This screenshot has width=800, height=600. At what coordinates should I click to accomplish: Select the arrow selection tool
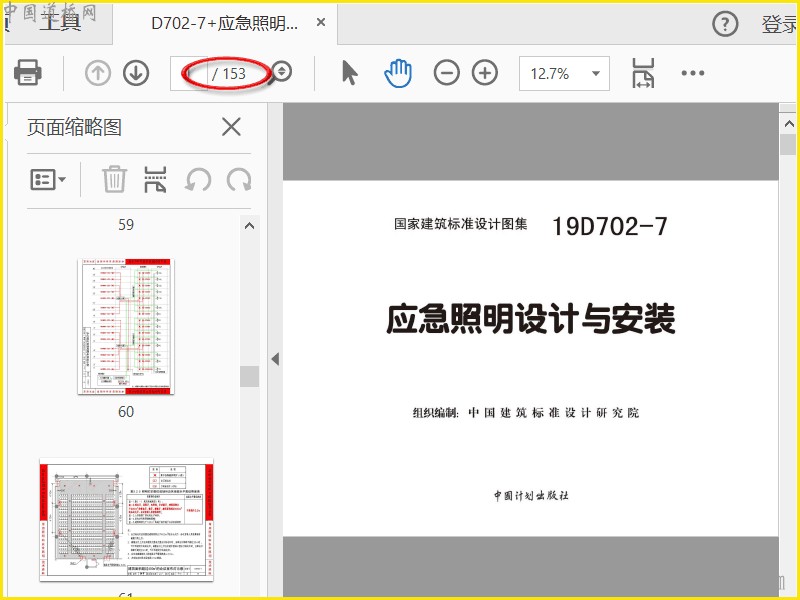(x=350, y=72)
